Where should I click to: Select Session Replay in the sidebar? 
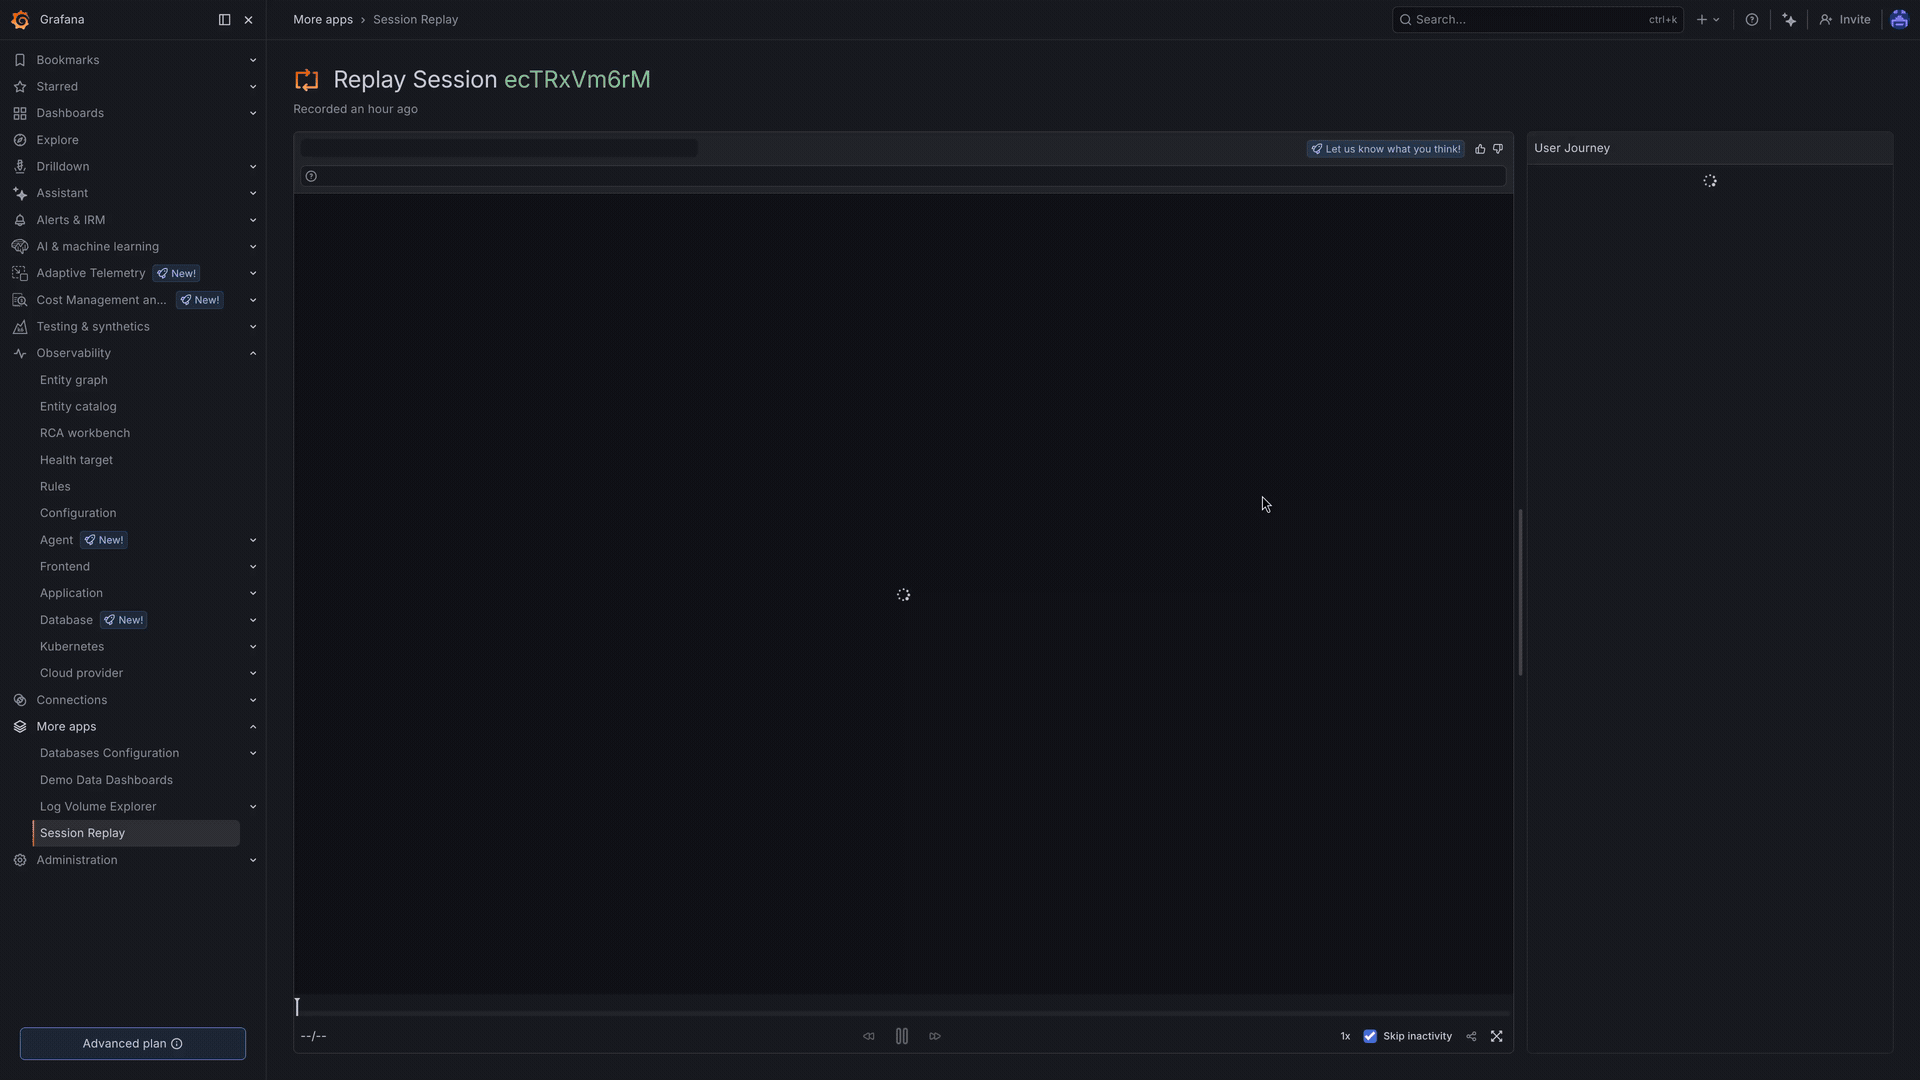click(137, 833)
